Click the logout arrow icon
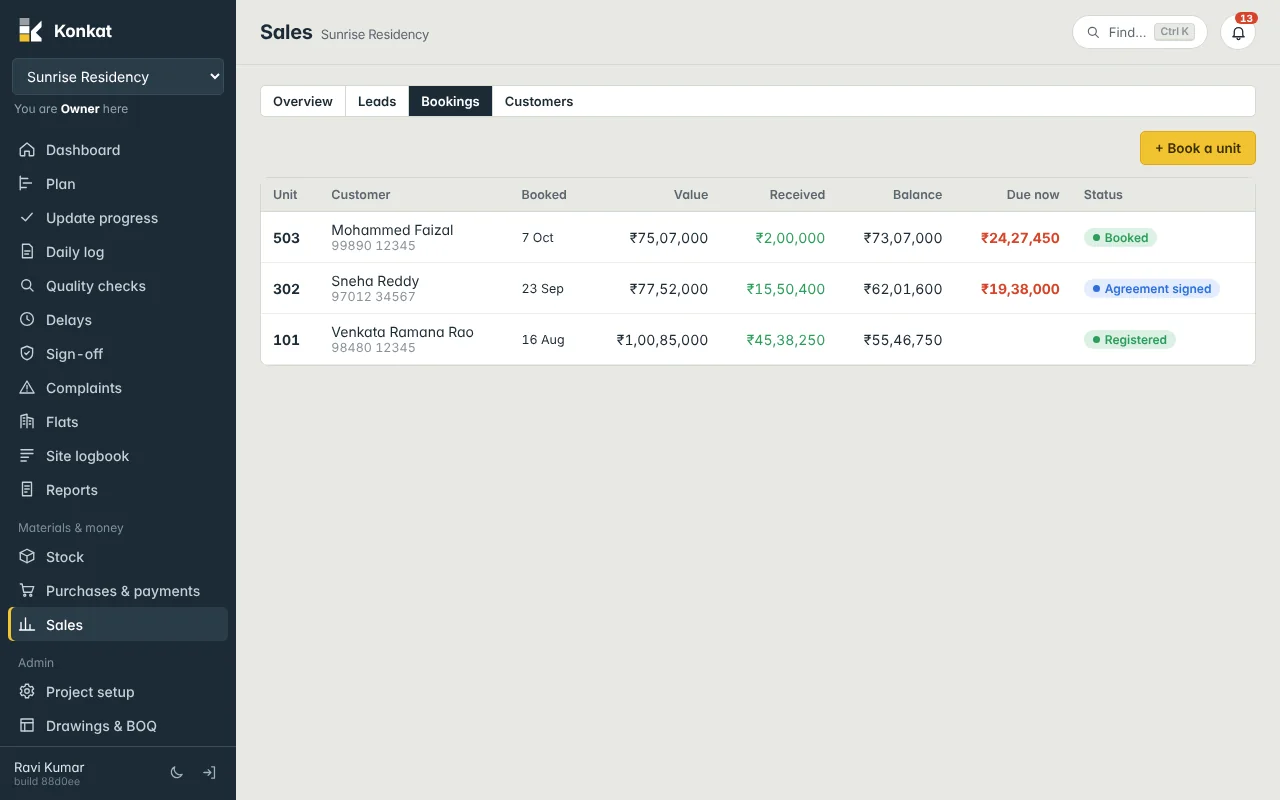The image size is (1280, 800). [x=209, y=773]
